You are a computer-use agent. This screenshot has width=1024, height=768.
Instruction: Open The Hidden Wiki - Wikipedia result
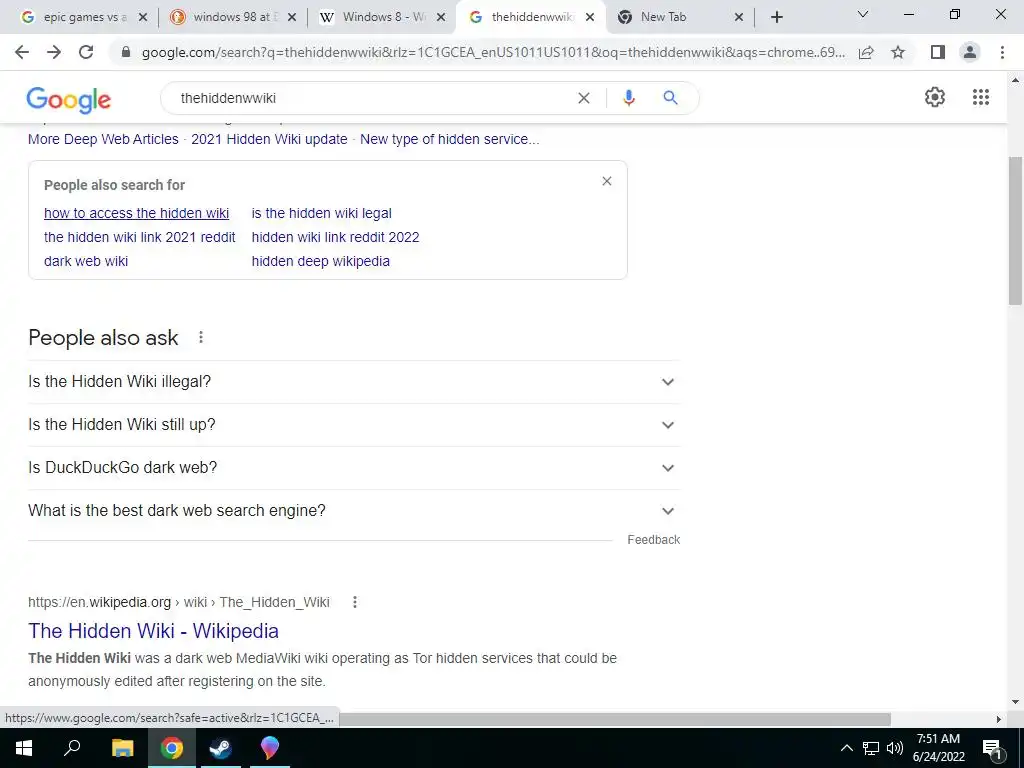[153, 631]
